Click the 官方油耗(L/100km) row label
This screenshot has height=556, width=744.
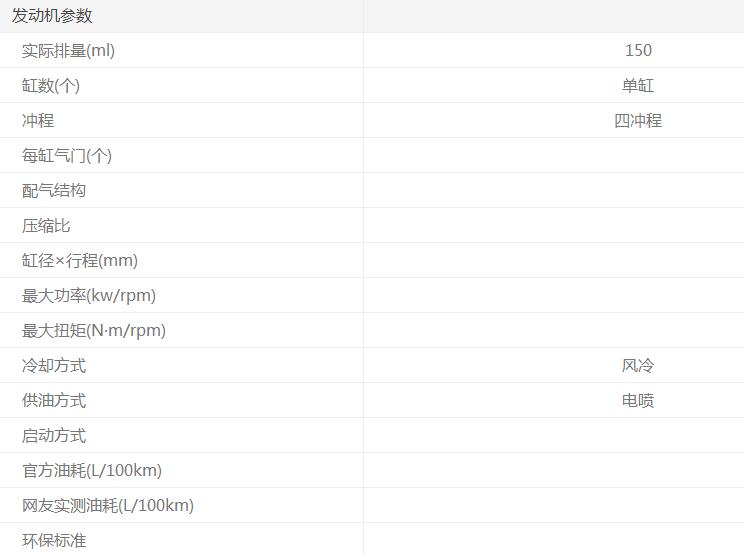click(92, 471)
